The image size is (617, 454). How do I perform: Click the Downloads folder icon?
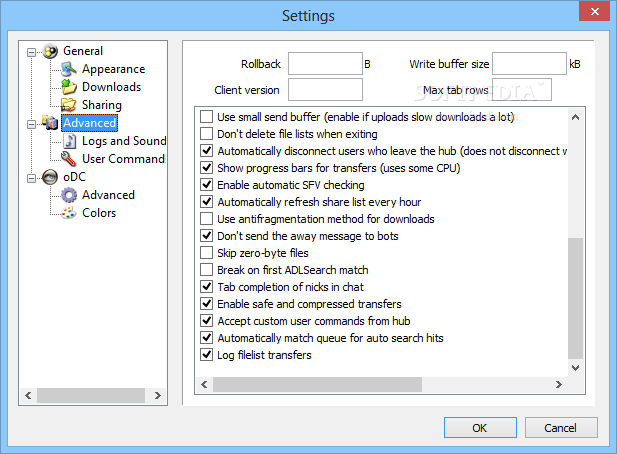click(x=69, y=87)
